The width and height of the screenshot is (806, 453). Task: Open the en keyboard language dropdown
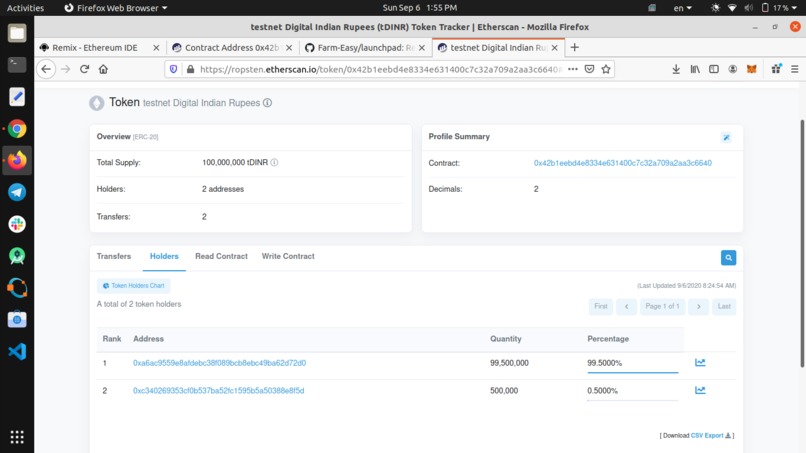tap(683, 8)
